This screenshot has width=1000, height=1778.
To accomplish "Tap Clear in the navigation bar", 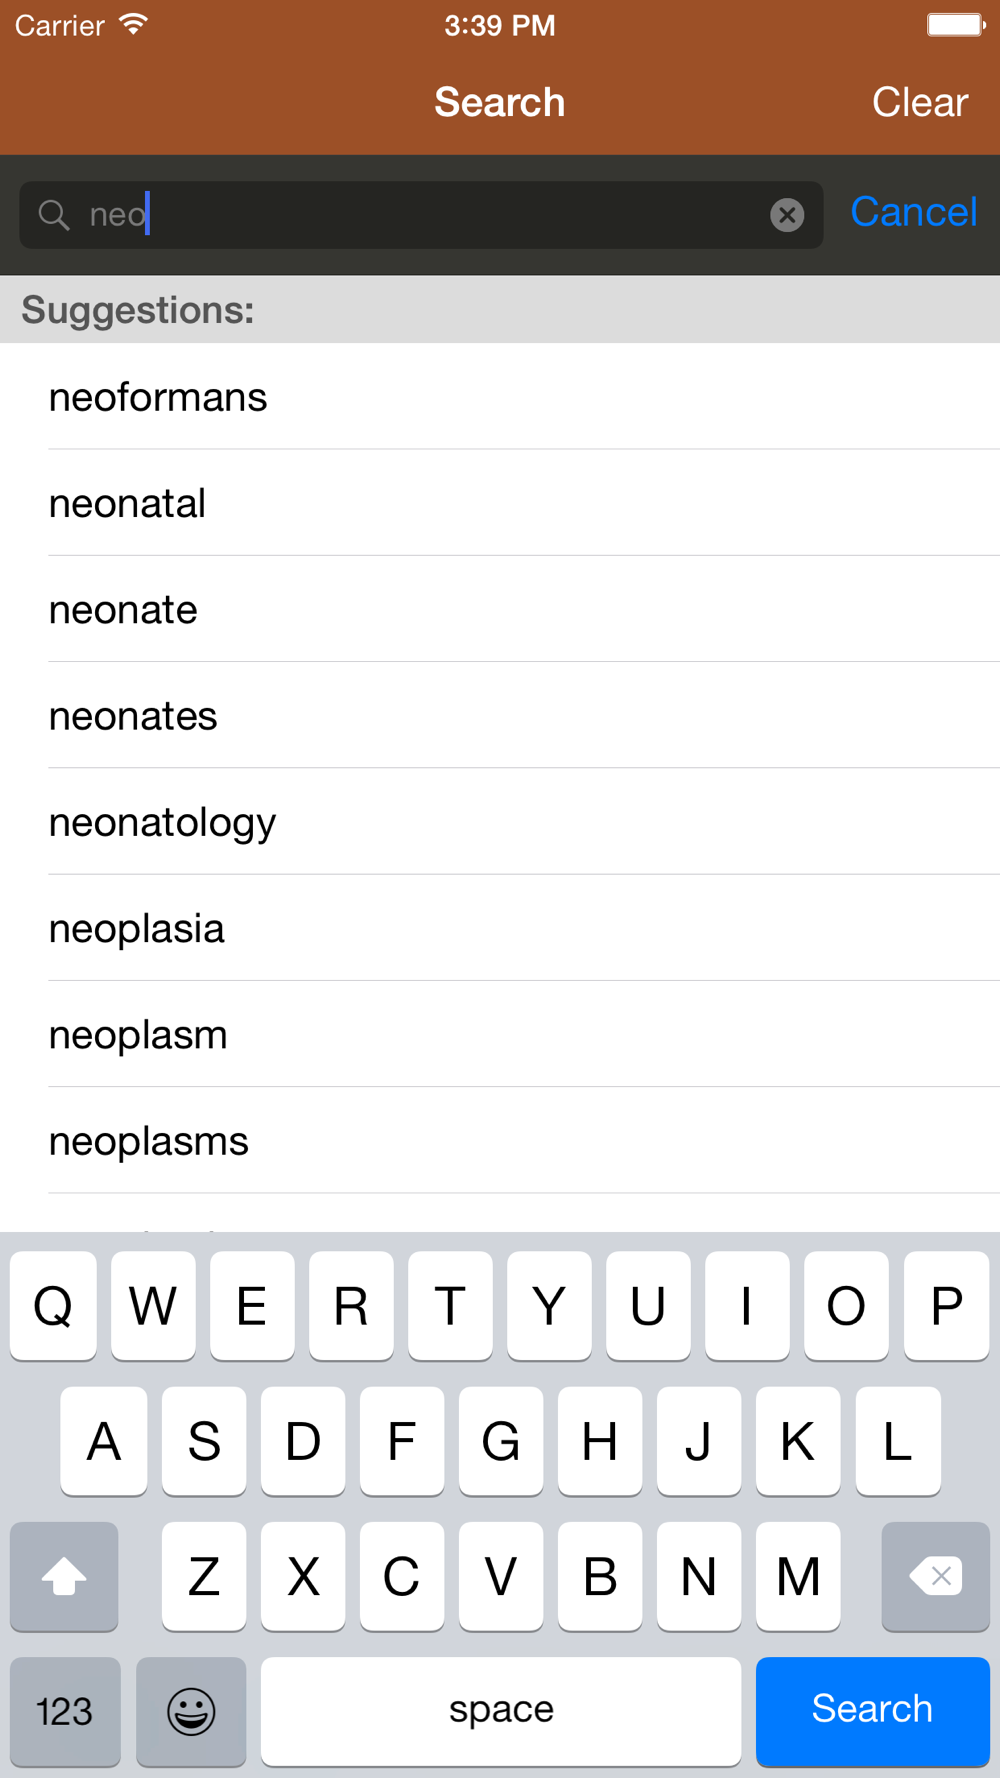I will coord(920,102).
